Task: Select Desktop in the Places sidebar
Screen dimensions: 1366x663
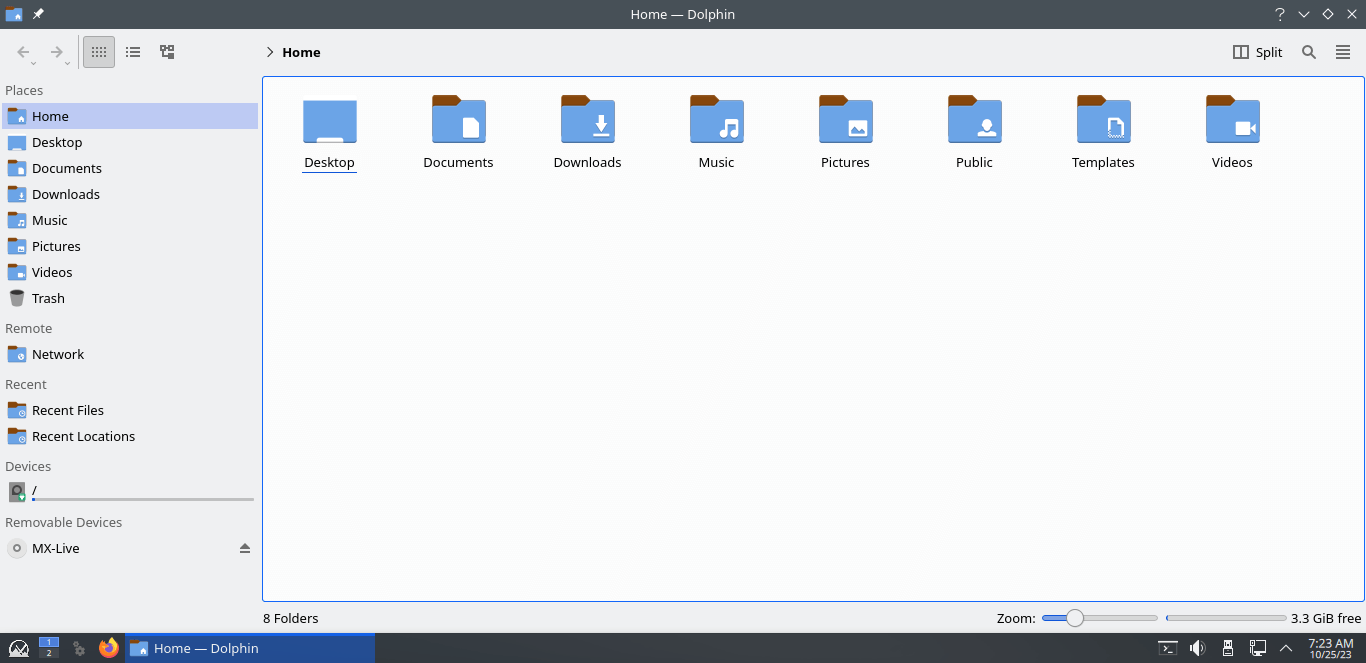Action: (131, 142)
